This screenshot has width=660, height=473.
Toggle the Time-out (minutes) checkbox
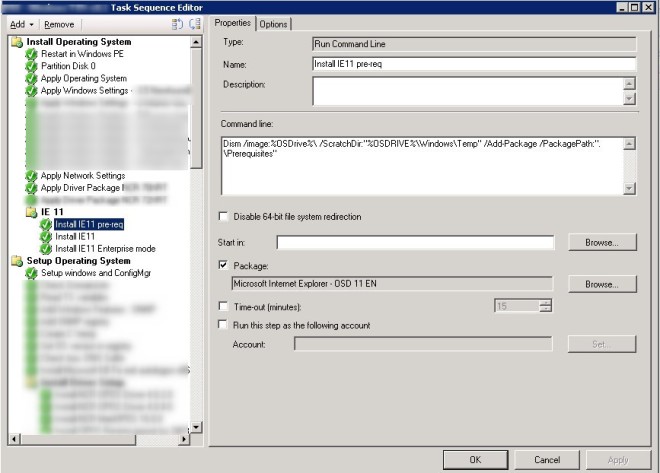pos(223,306)
